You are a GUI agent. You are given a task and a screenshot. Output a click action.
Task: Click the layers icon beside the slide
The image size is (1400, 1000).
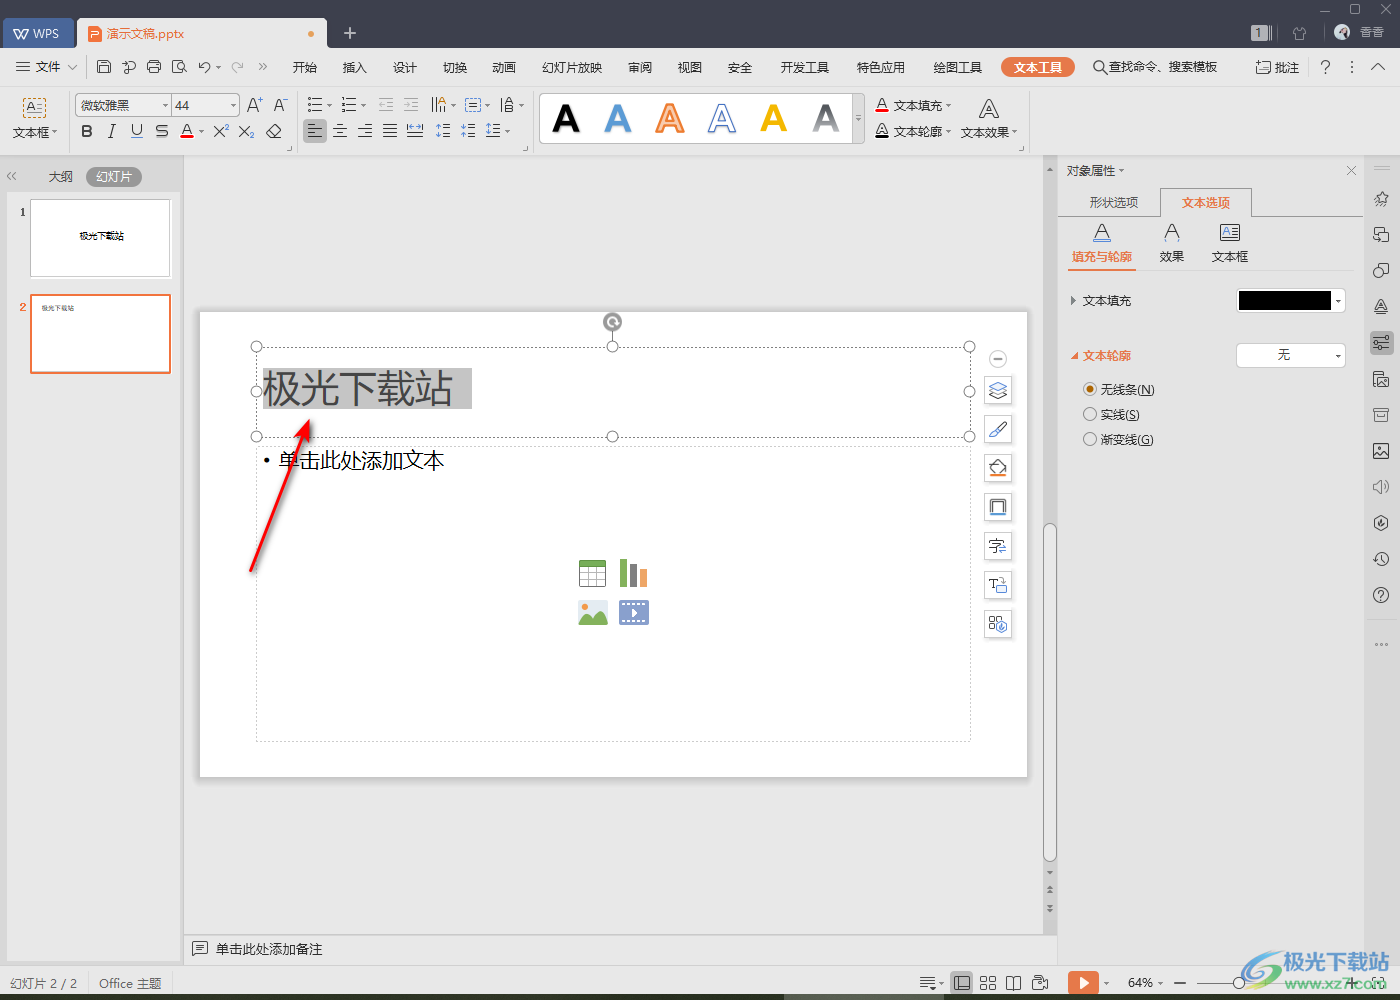[x=998, y=390]
